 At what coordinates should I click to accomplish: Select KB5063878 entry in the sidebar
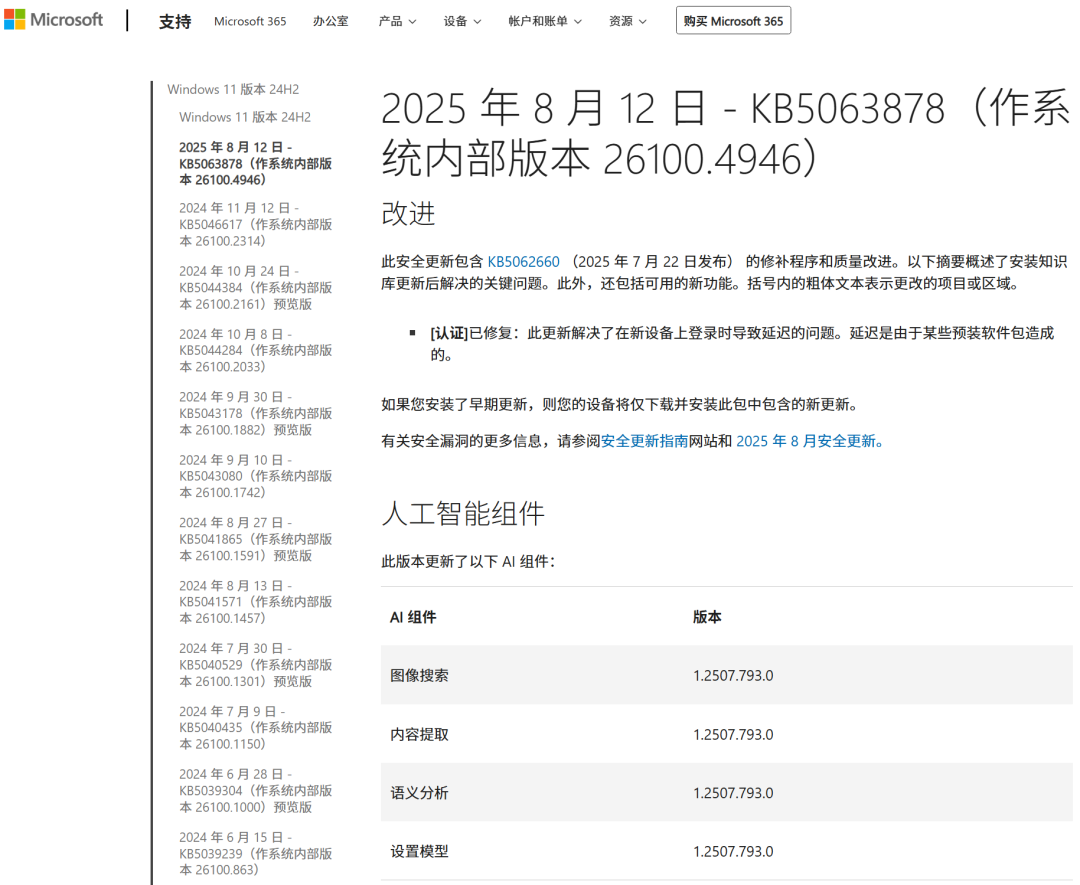(x=256, y=164)
